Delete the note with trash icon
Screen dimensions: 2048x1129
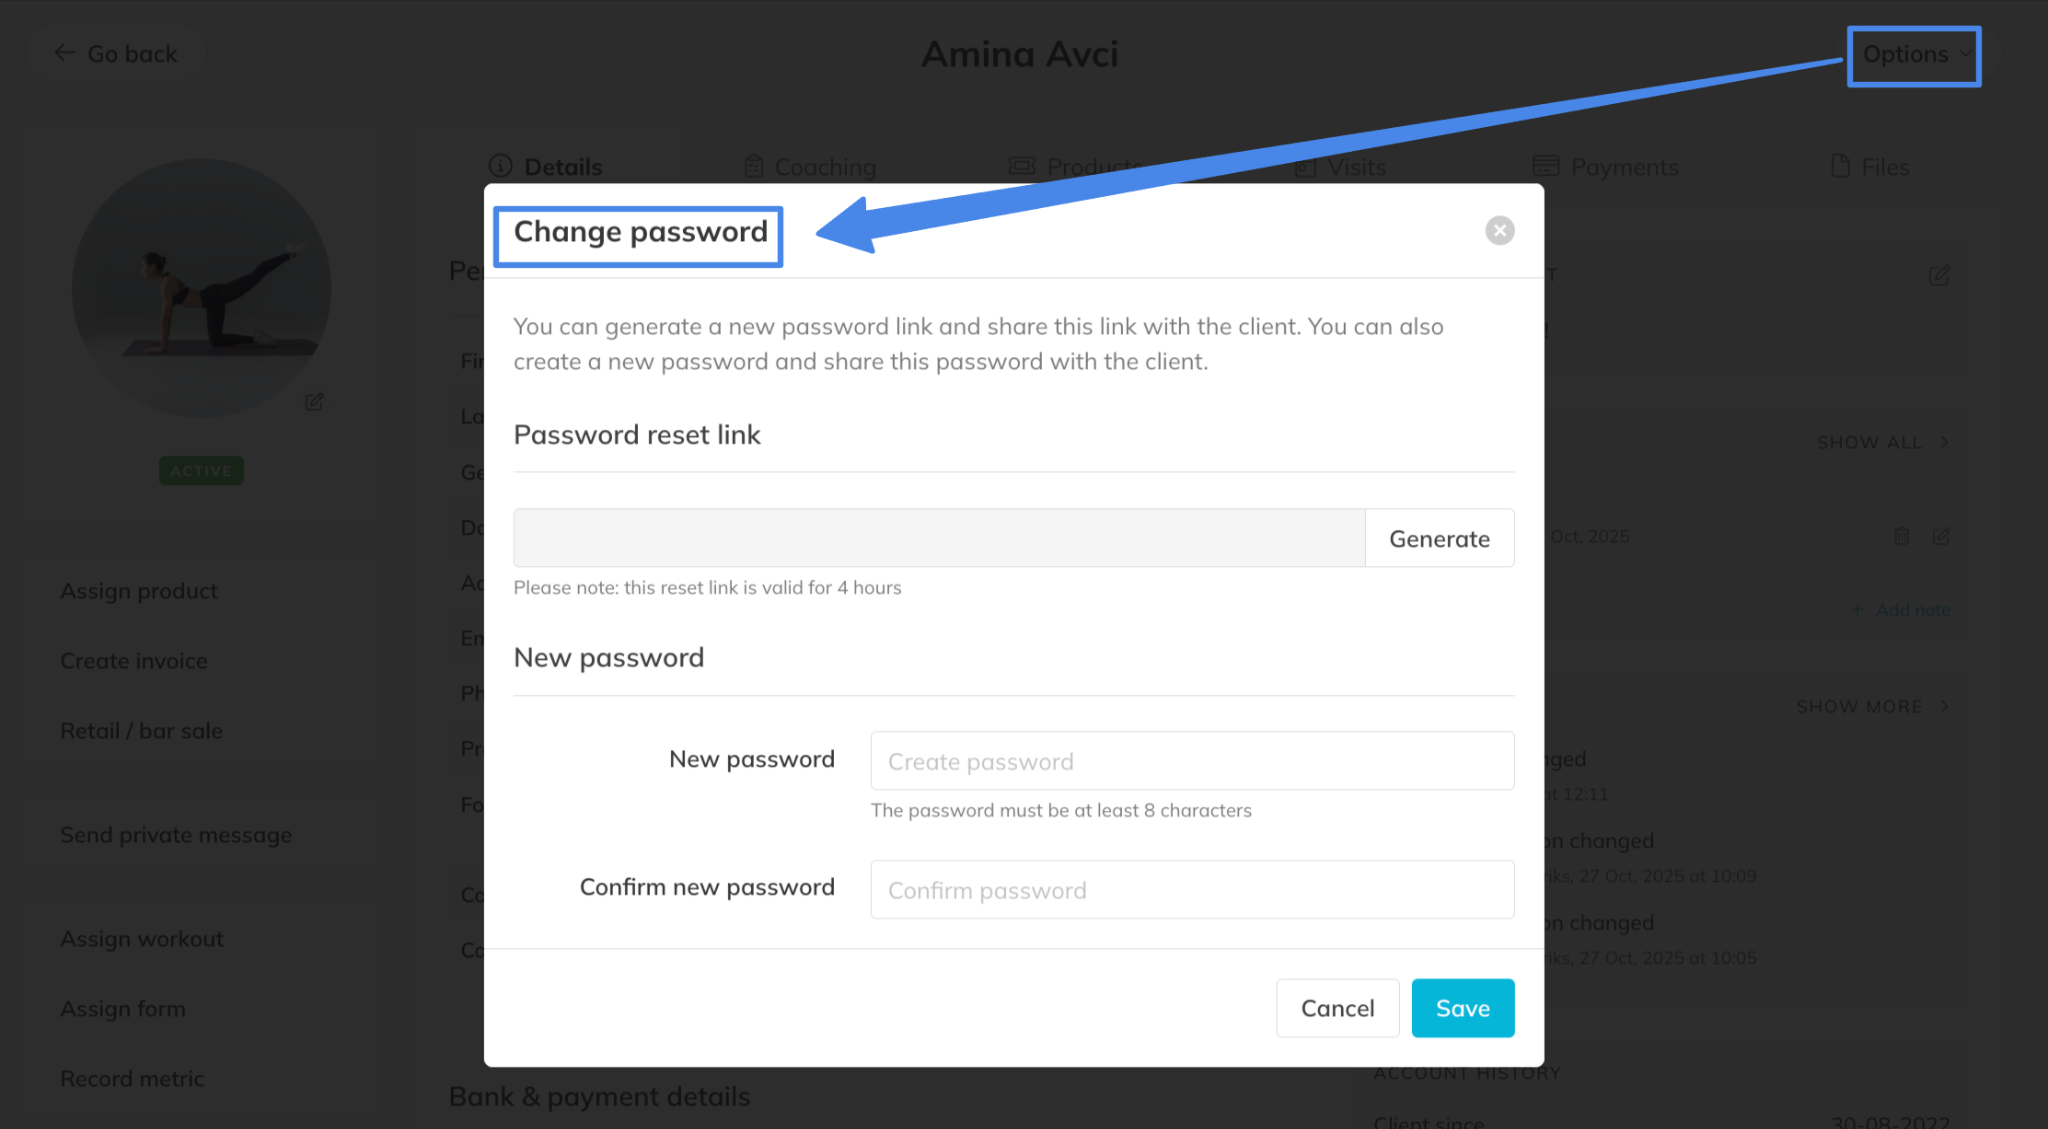[1901, 537]
